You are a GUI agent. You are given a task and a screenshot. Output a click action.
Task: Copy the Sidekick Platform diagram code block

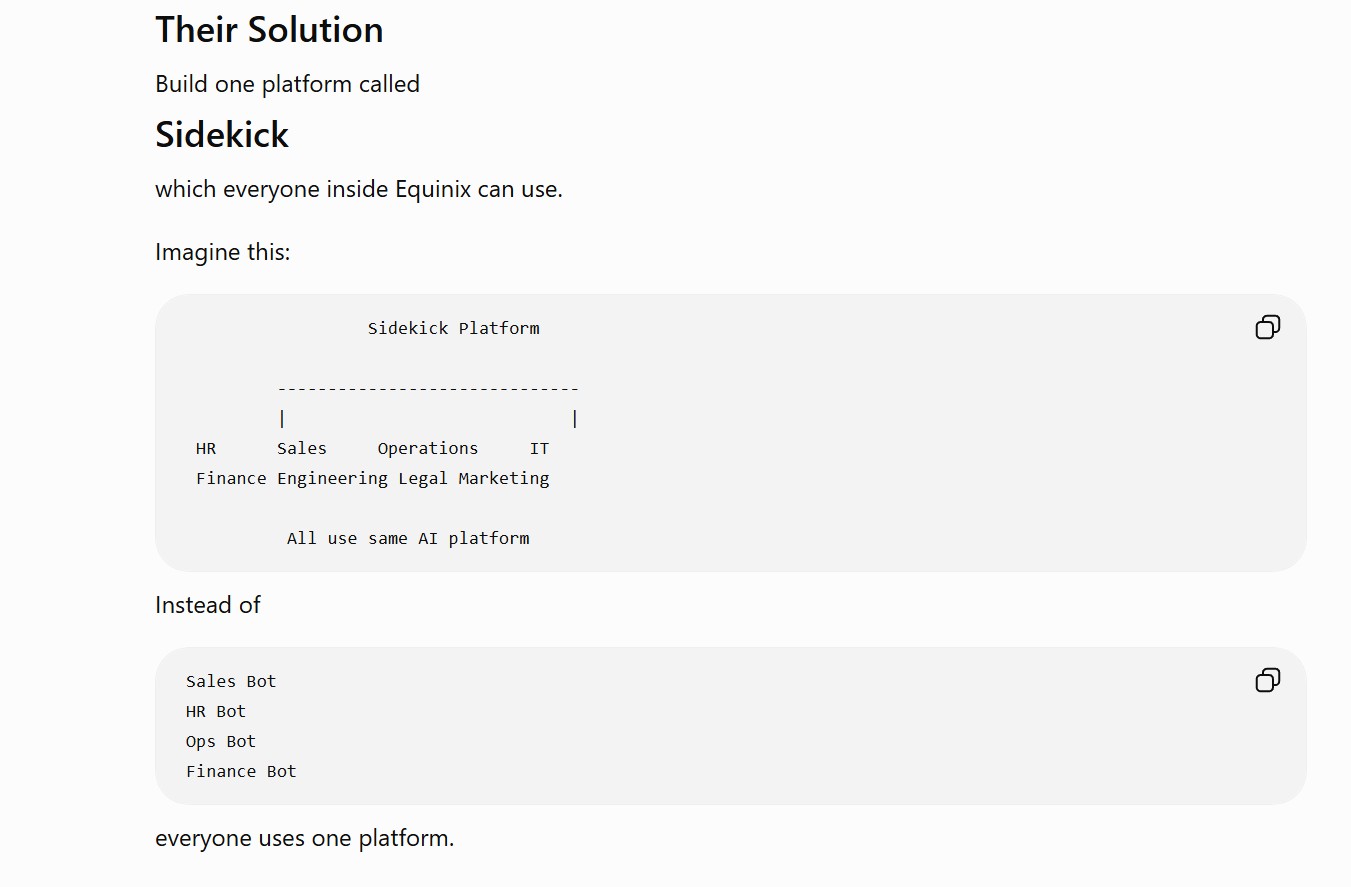(x=1267, y=327)
